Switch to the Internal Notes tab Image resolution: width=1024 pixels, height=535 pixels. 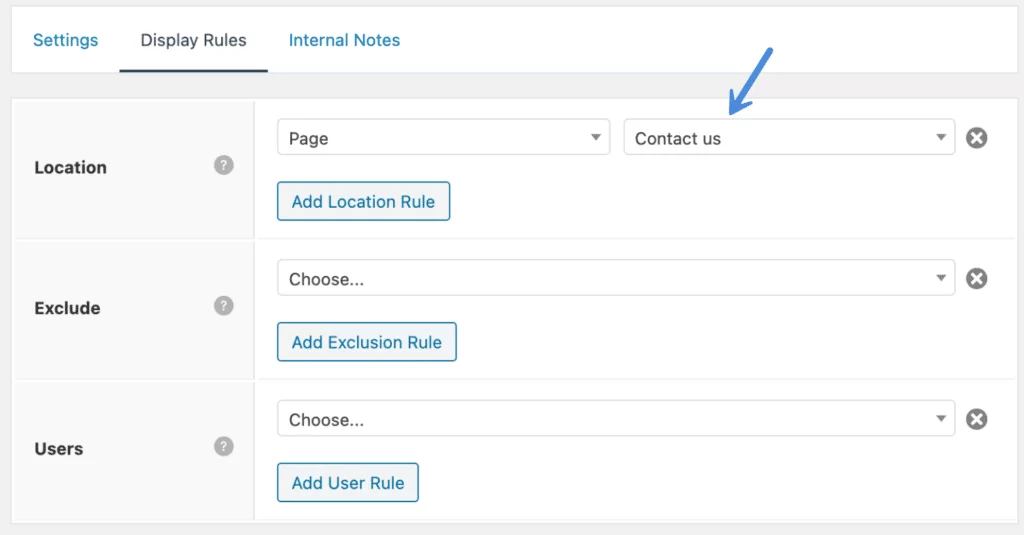[x=344, y=40]
